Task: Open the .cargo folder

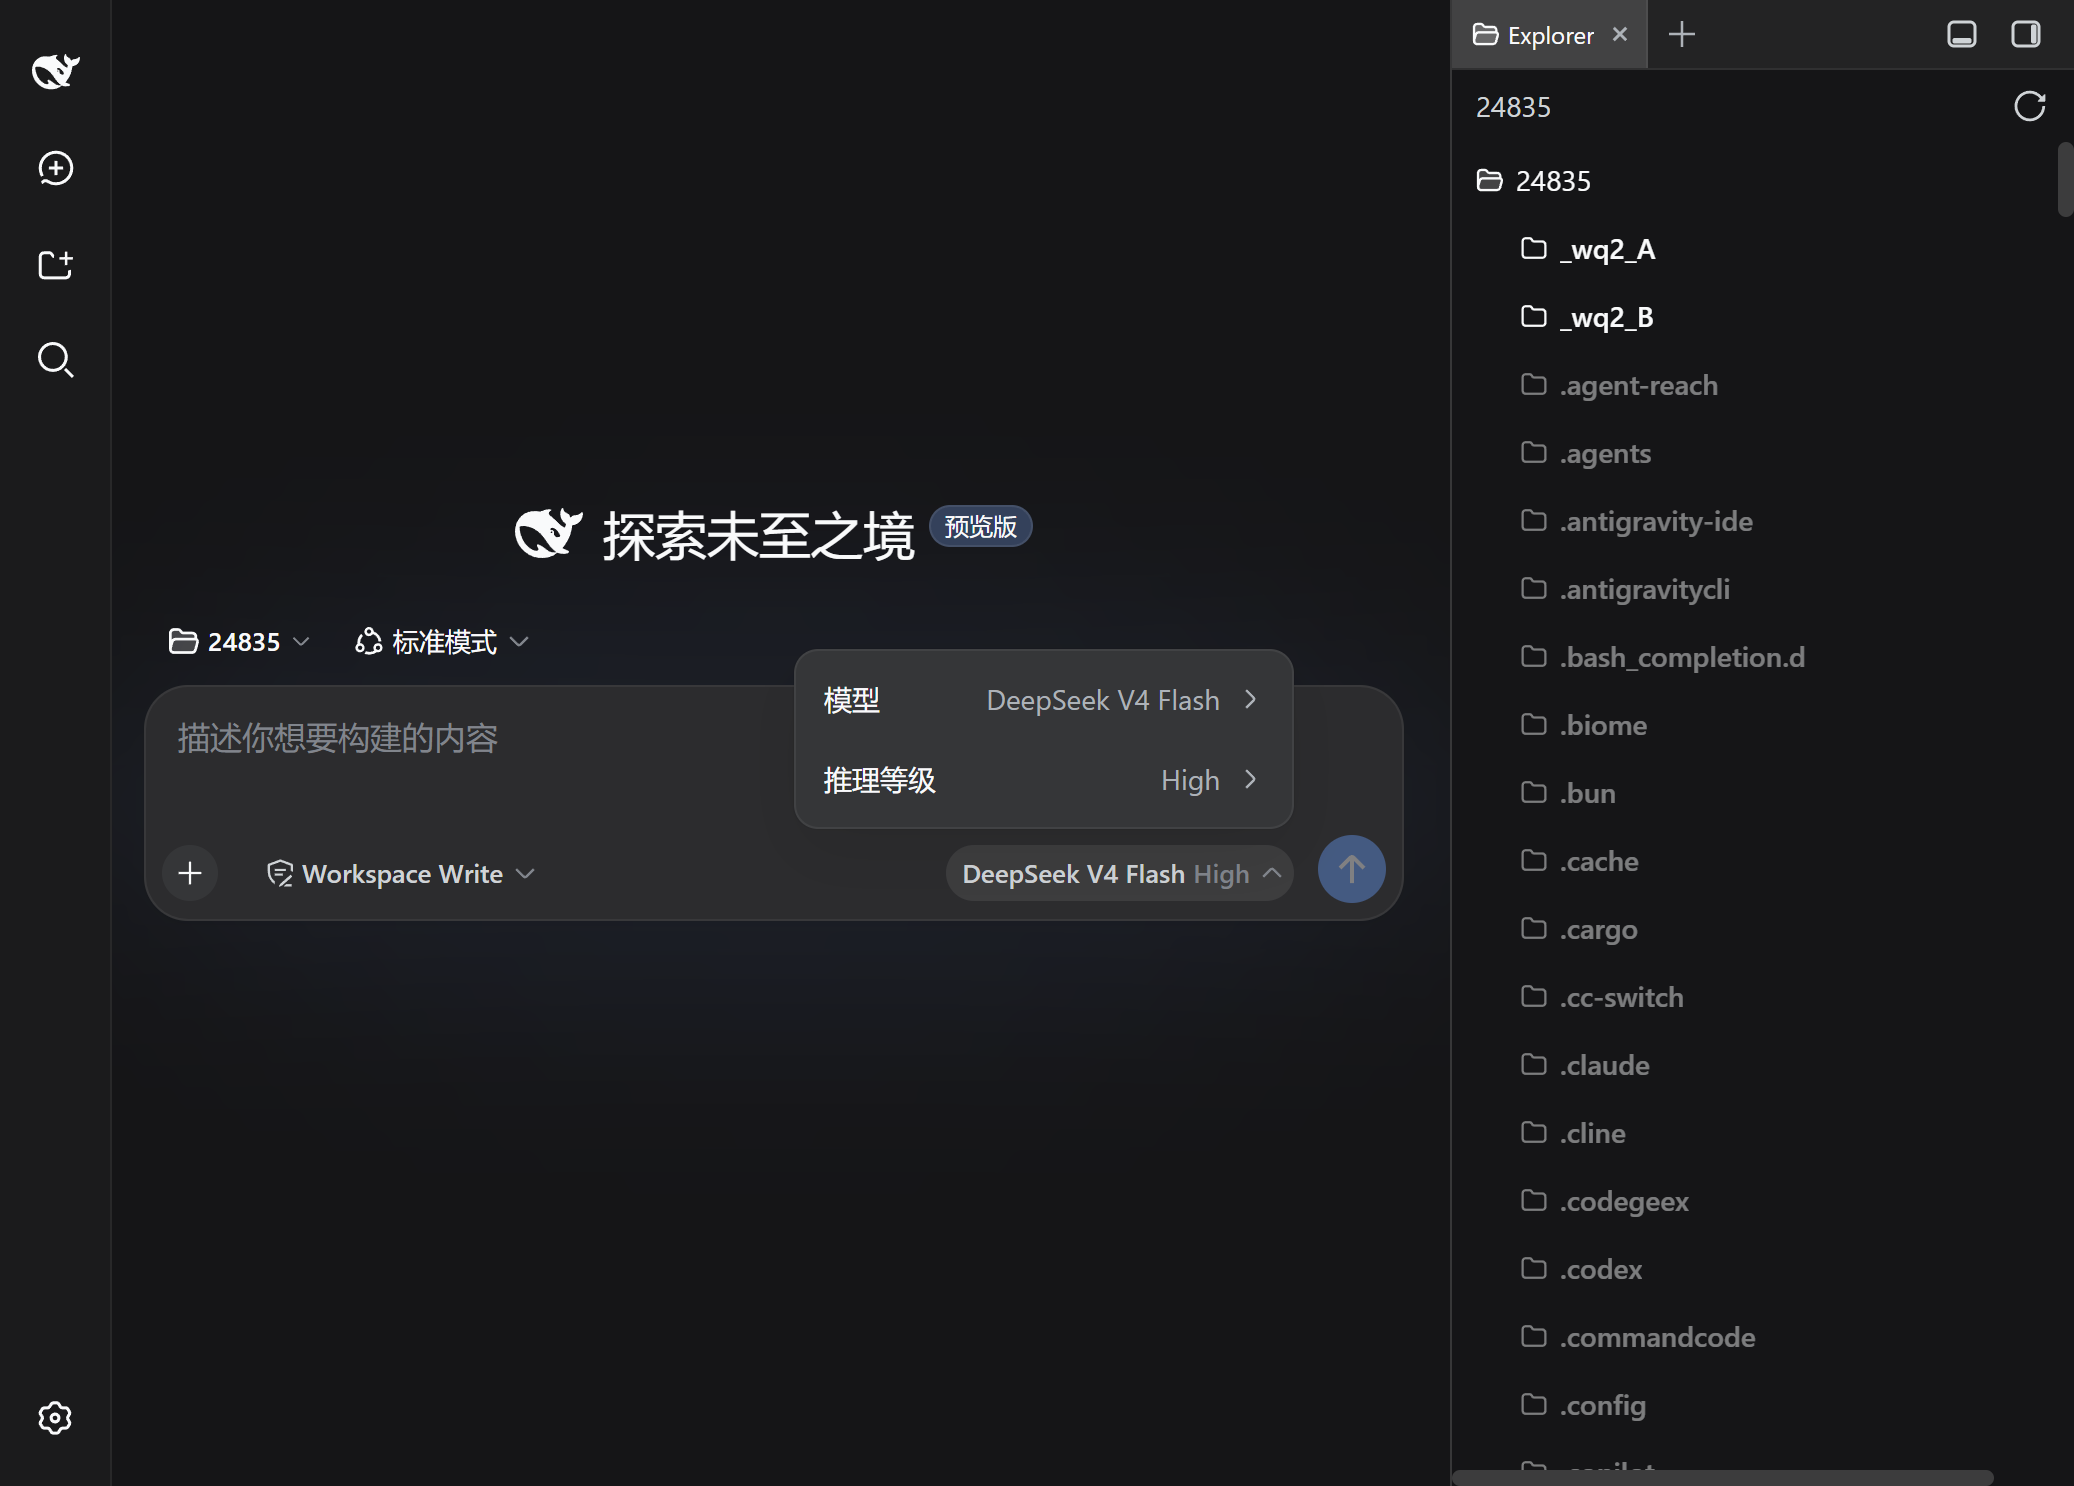Action: click(x=1579, y=929)
